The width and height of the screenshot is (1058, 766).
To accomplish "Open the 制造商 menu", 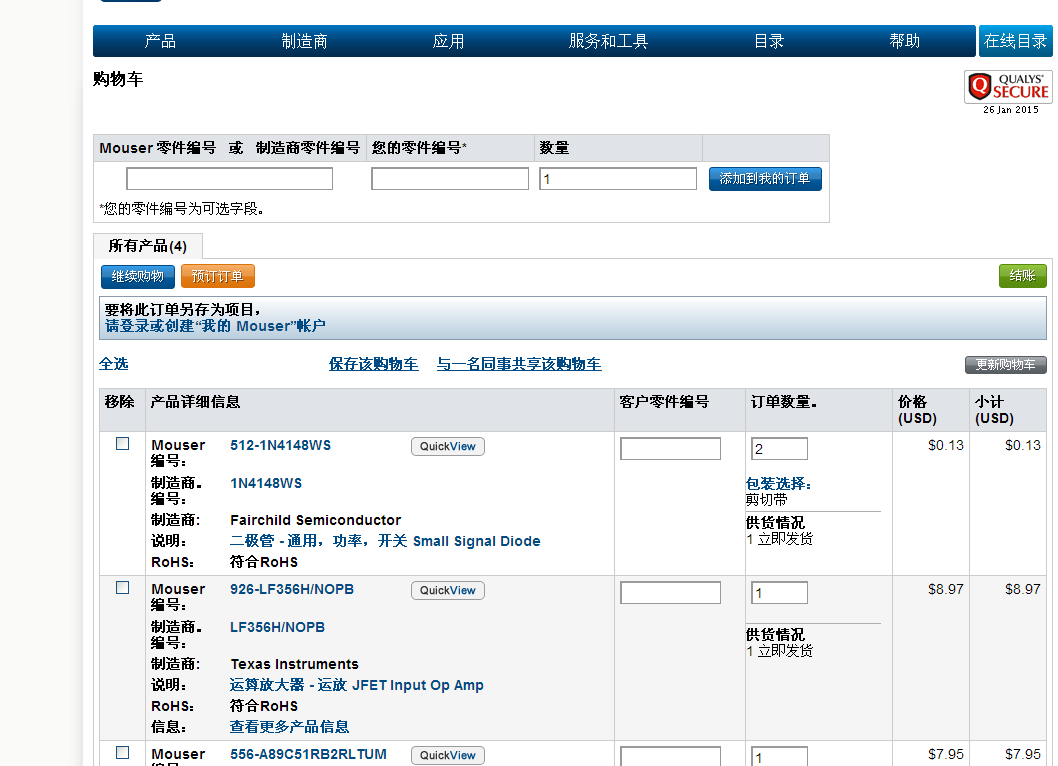I will (x=304, y=41).
